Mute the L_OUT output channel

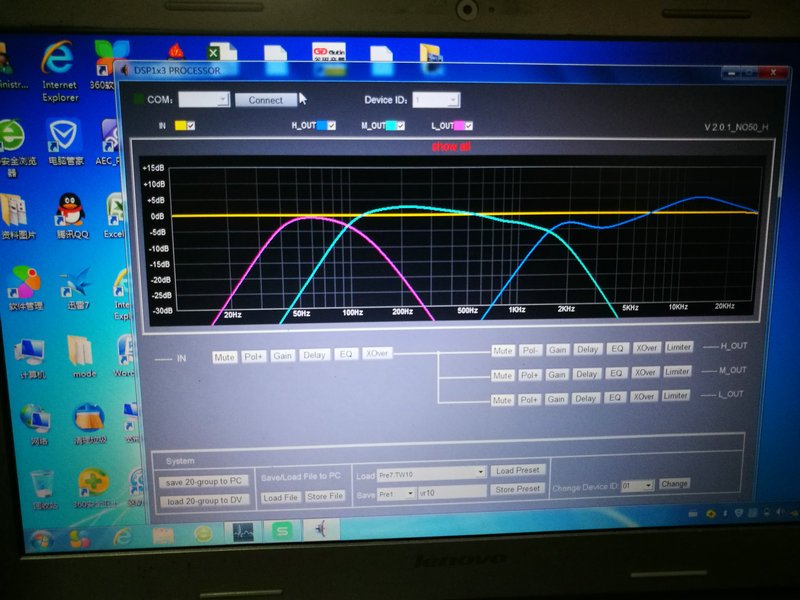[x=503, y=397]
